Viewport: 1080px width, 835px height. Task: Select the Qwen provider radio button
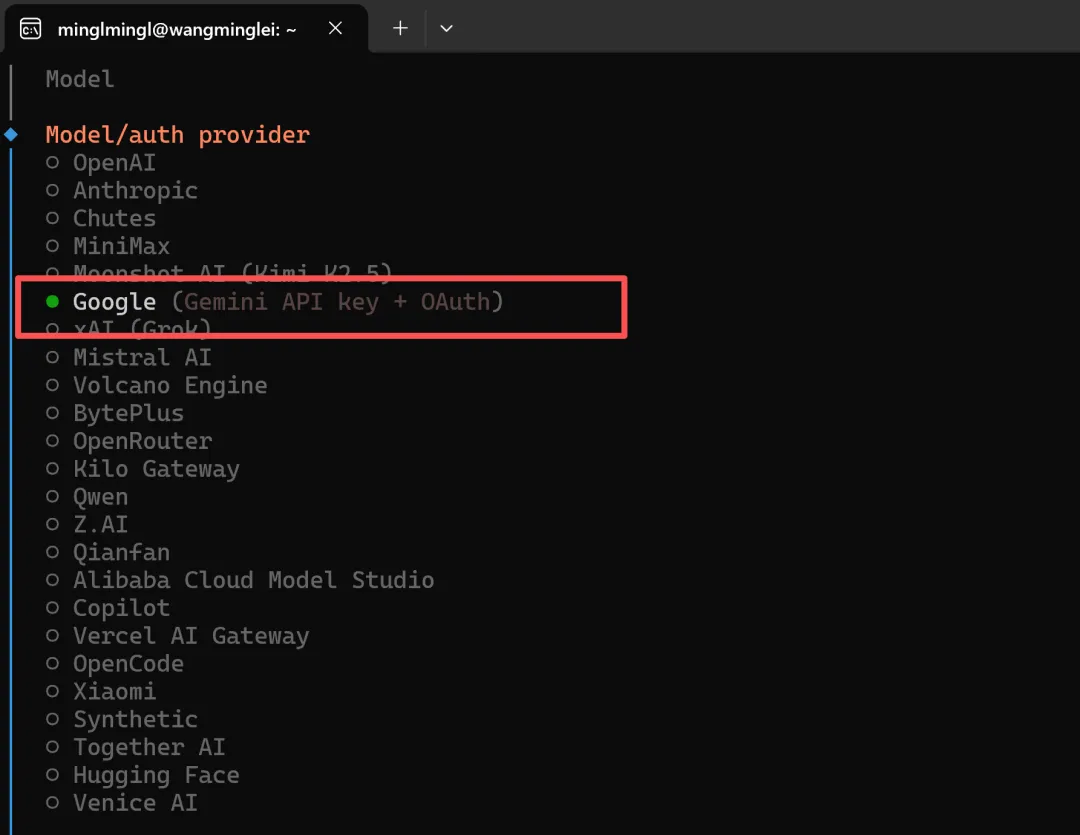[53, 497]
